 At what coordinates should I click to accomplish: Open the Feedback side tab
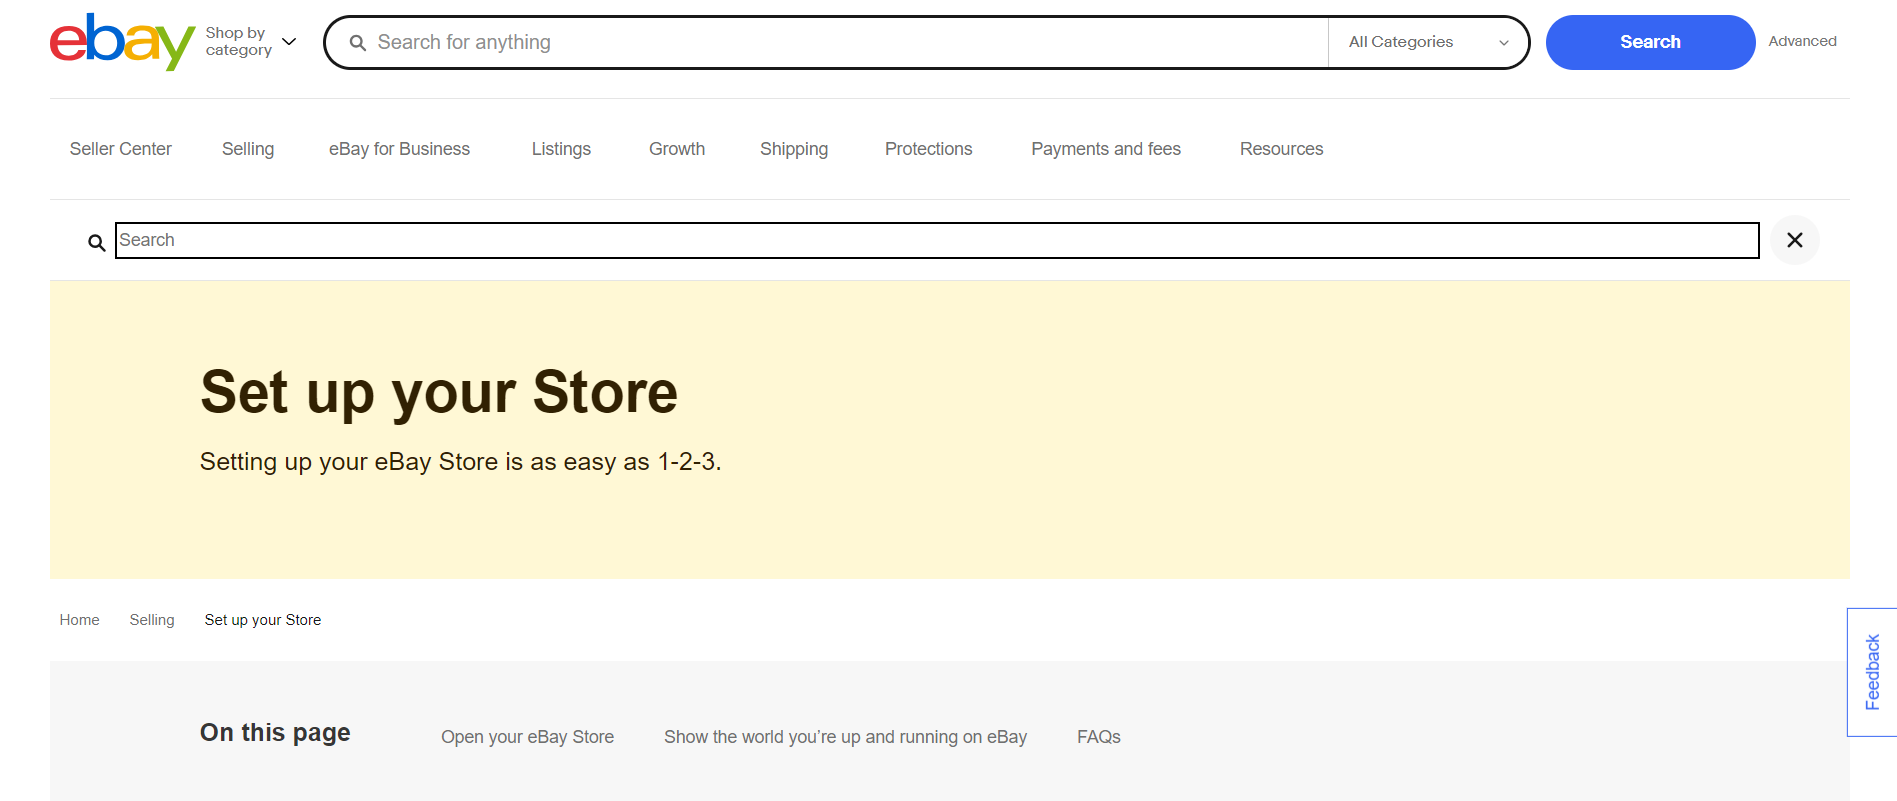(x=1872, y=672)
